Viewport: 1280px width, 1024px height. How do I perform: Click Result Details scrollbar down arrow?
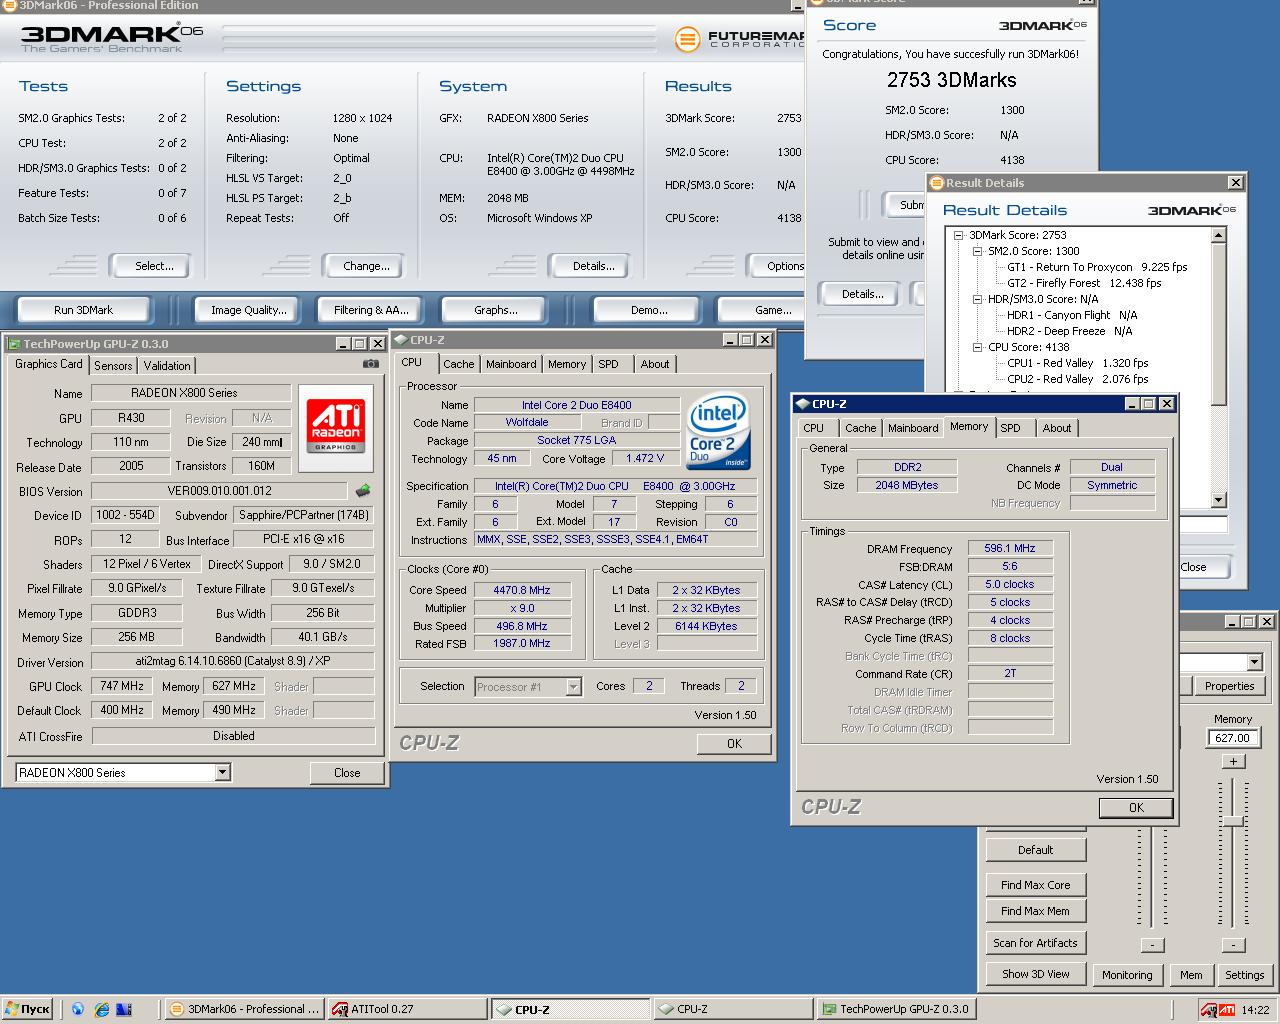pos(1218,500)
